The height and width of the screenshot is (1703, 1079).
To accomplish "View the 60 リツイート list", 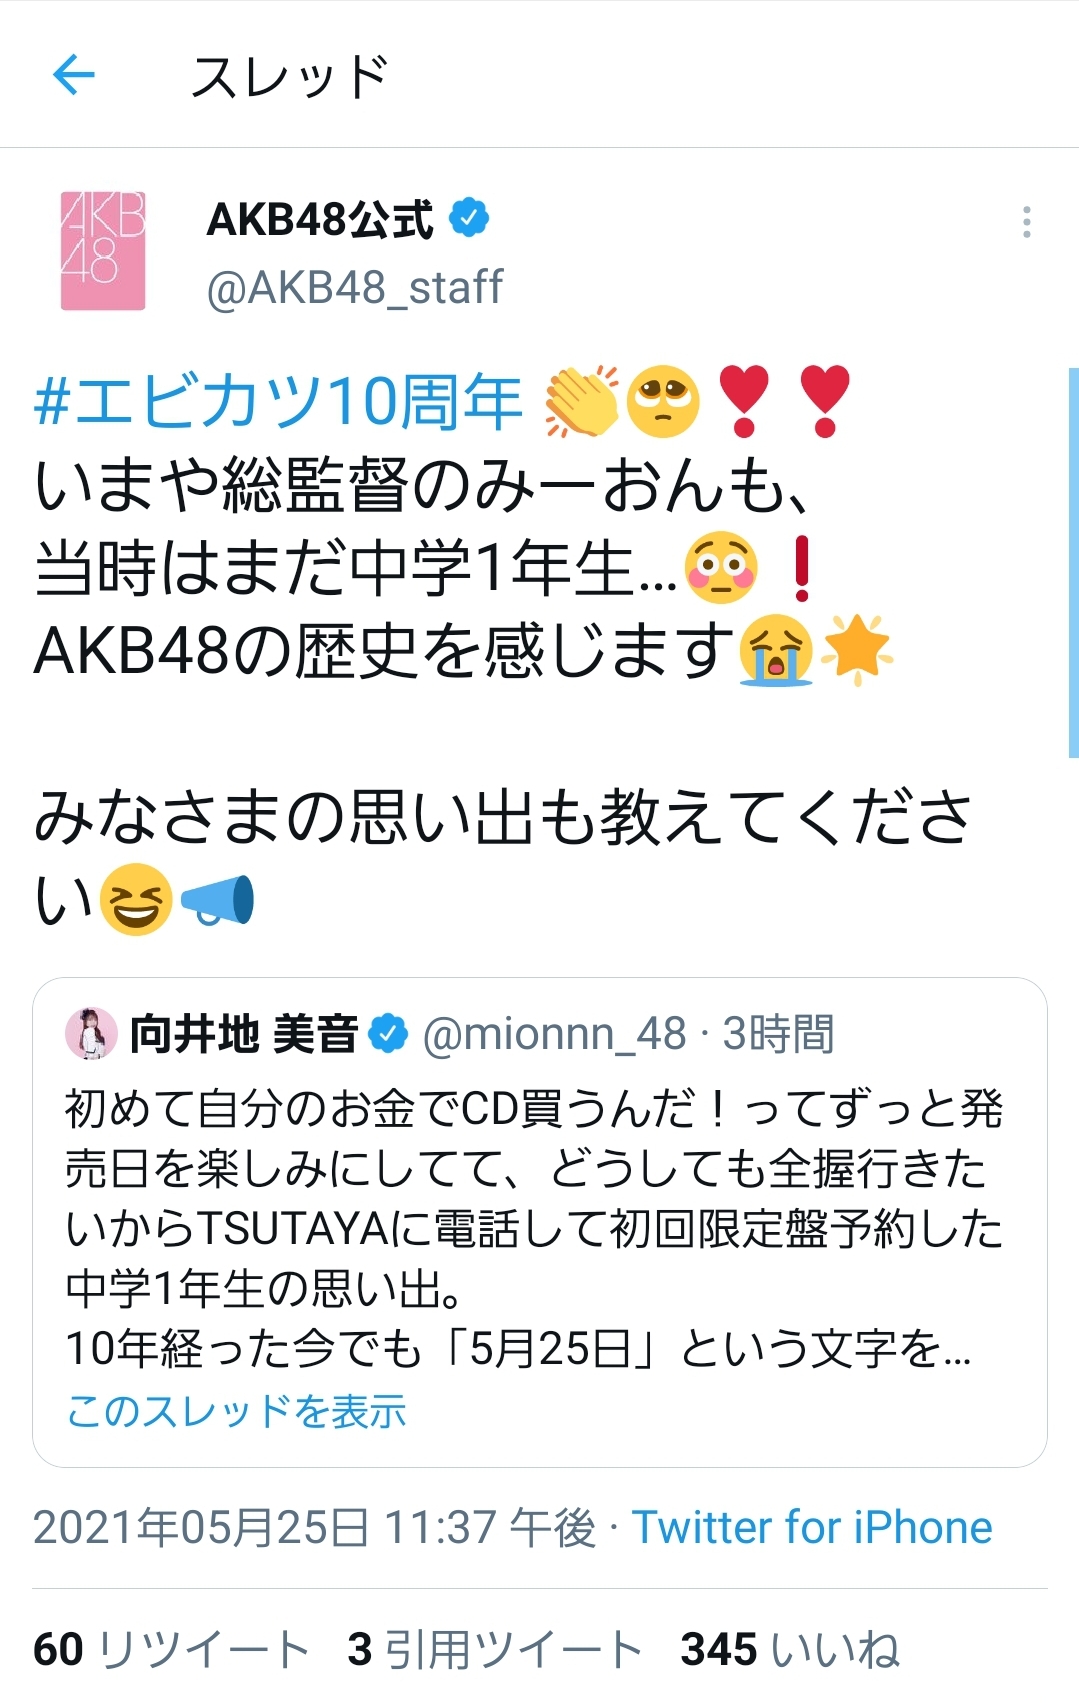I will (x=171, y=1649).
